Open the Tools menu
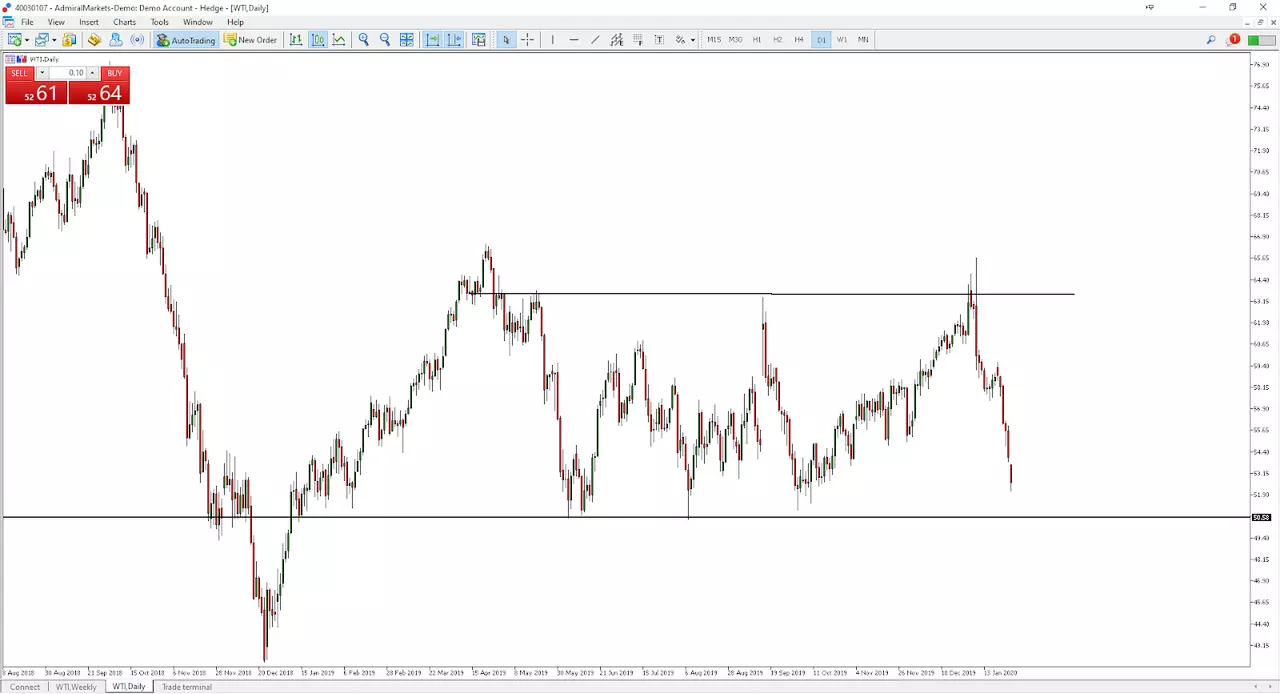Viewport: 1280px width, 694px height. point(159,22)
